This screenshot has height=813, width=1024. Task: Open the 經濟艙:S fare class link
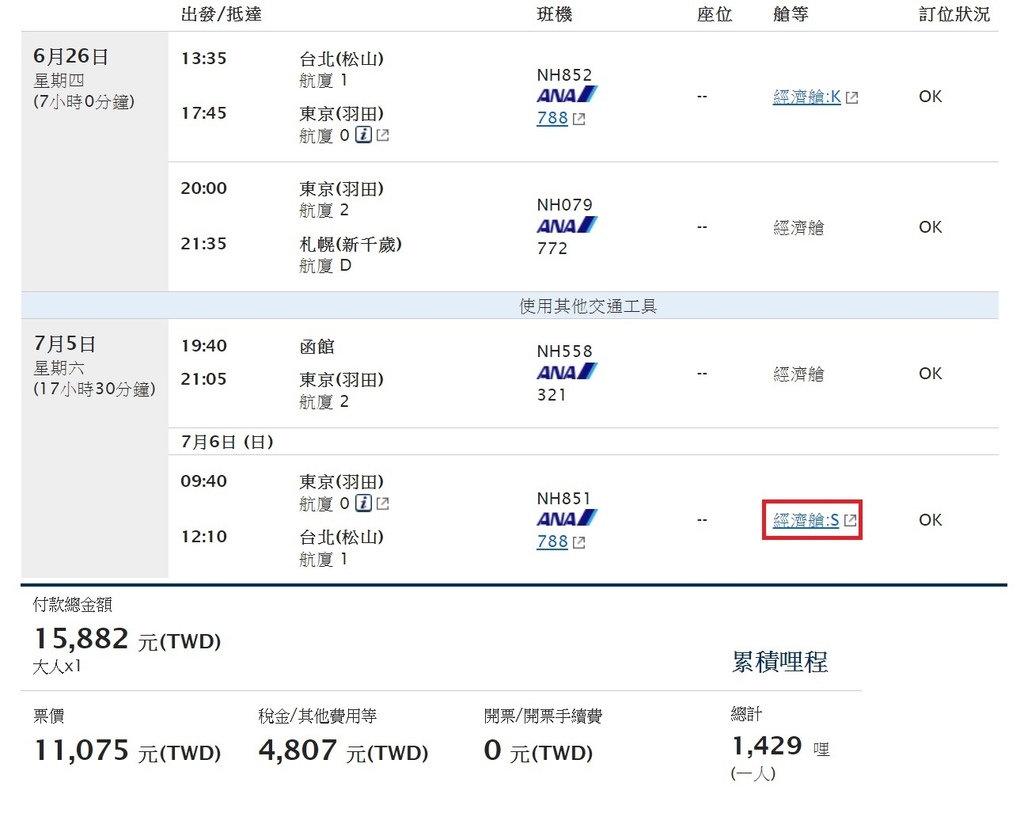[x=806, y=520]
